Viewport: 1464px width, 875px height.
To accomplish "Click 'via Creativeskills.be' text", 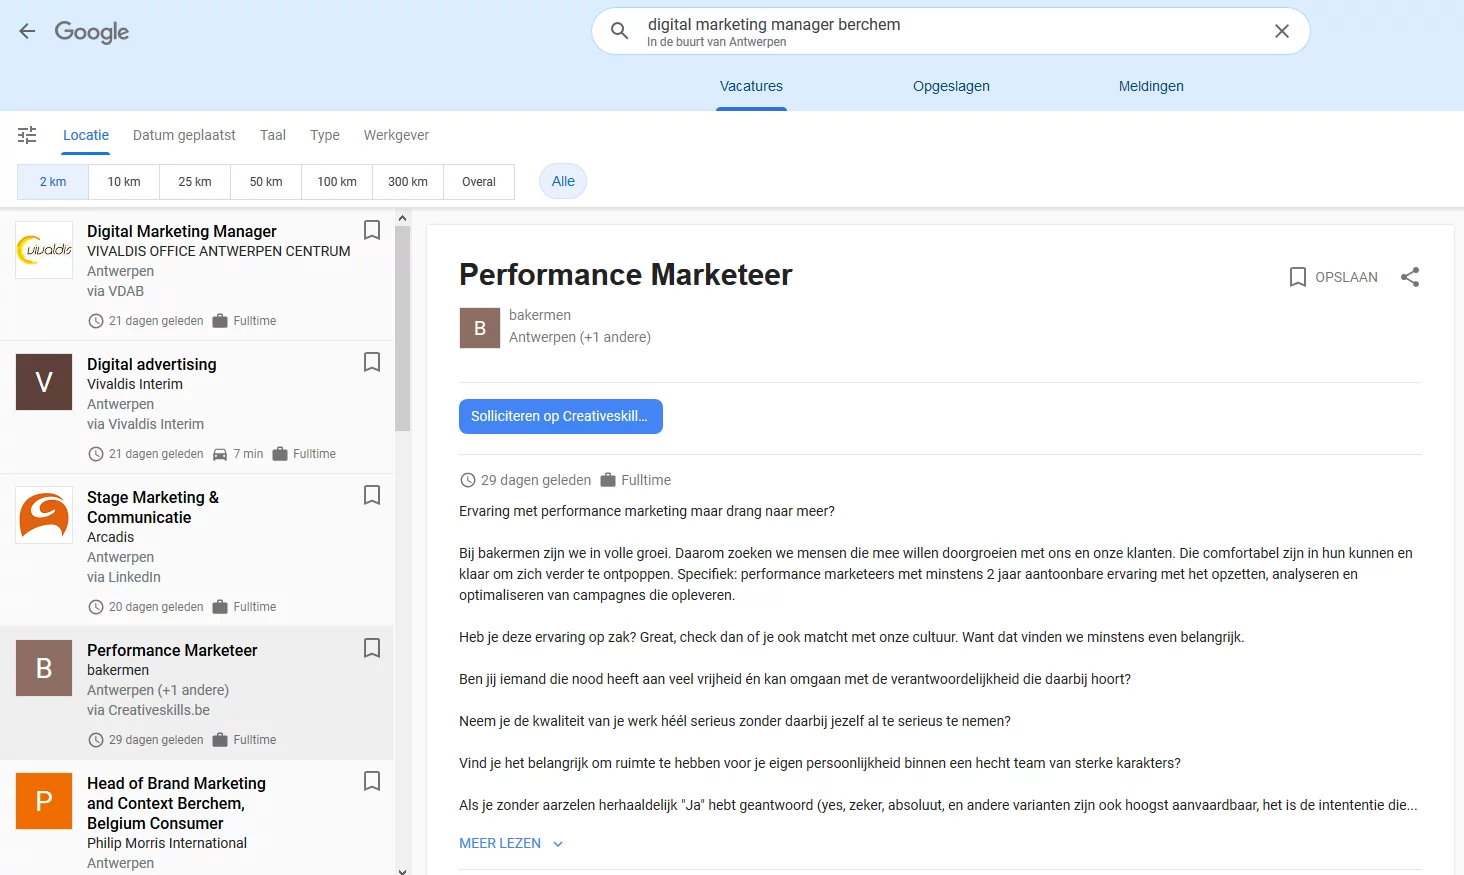I will click(148, 710).
